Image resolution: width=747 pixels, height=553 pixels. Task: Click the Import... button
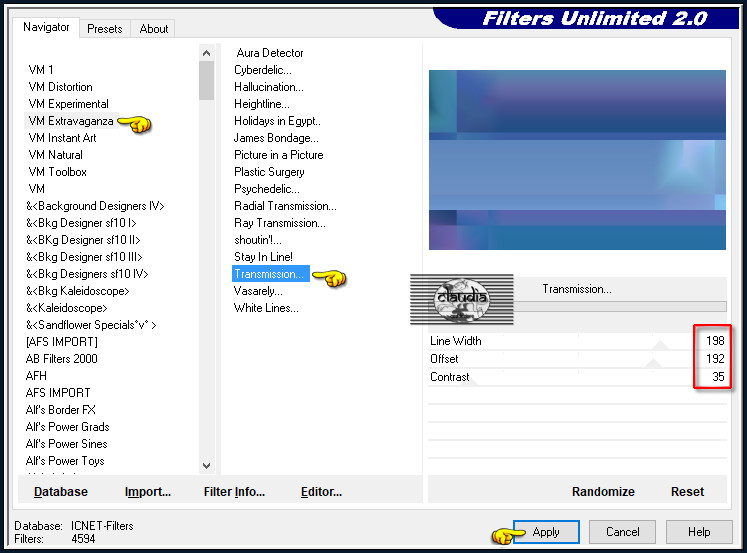(148, 492)
